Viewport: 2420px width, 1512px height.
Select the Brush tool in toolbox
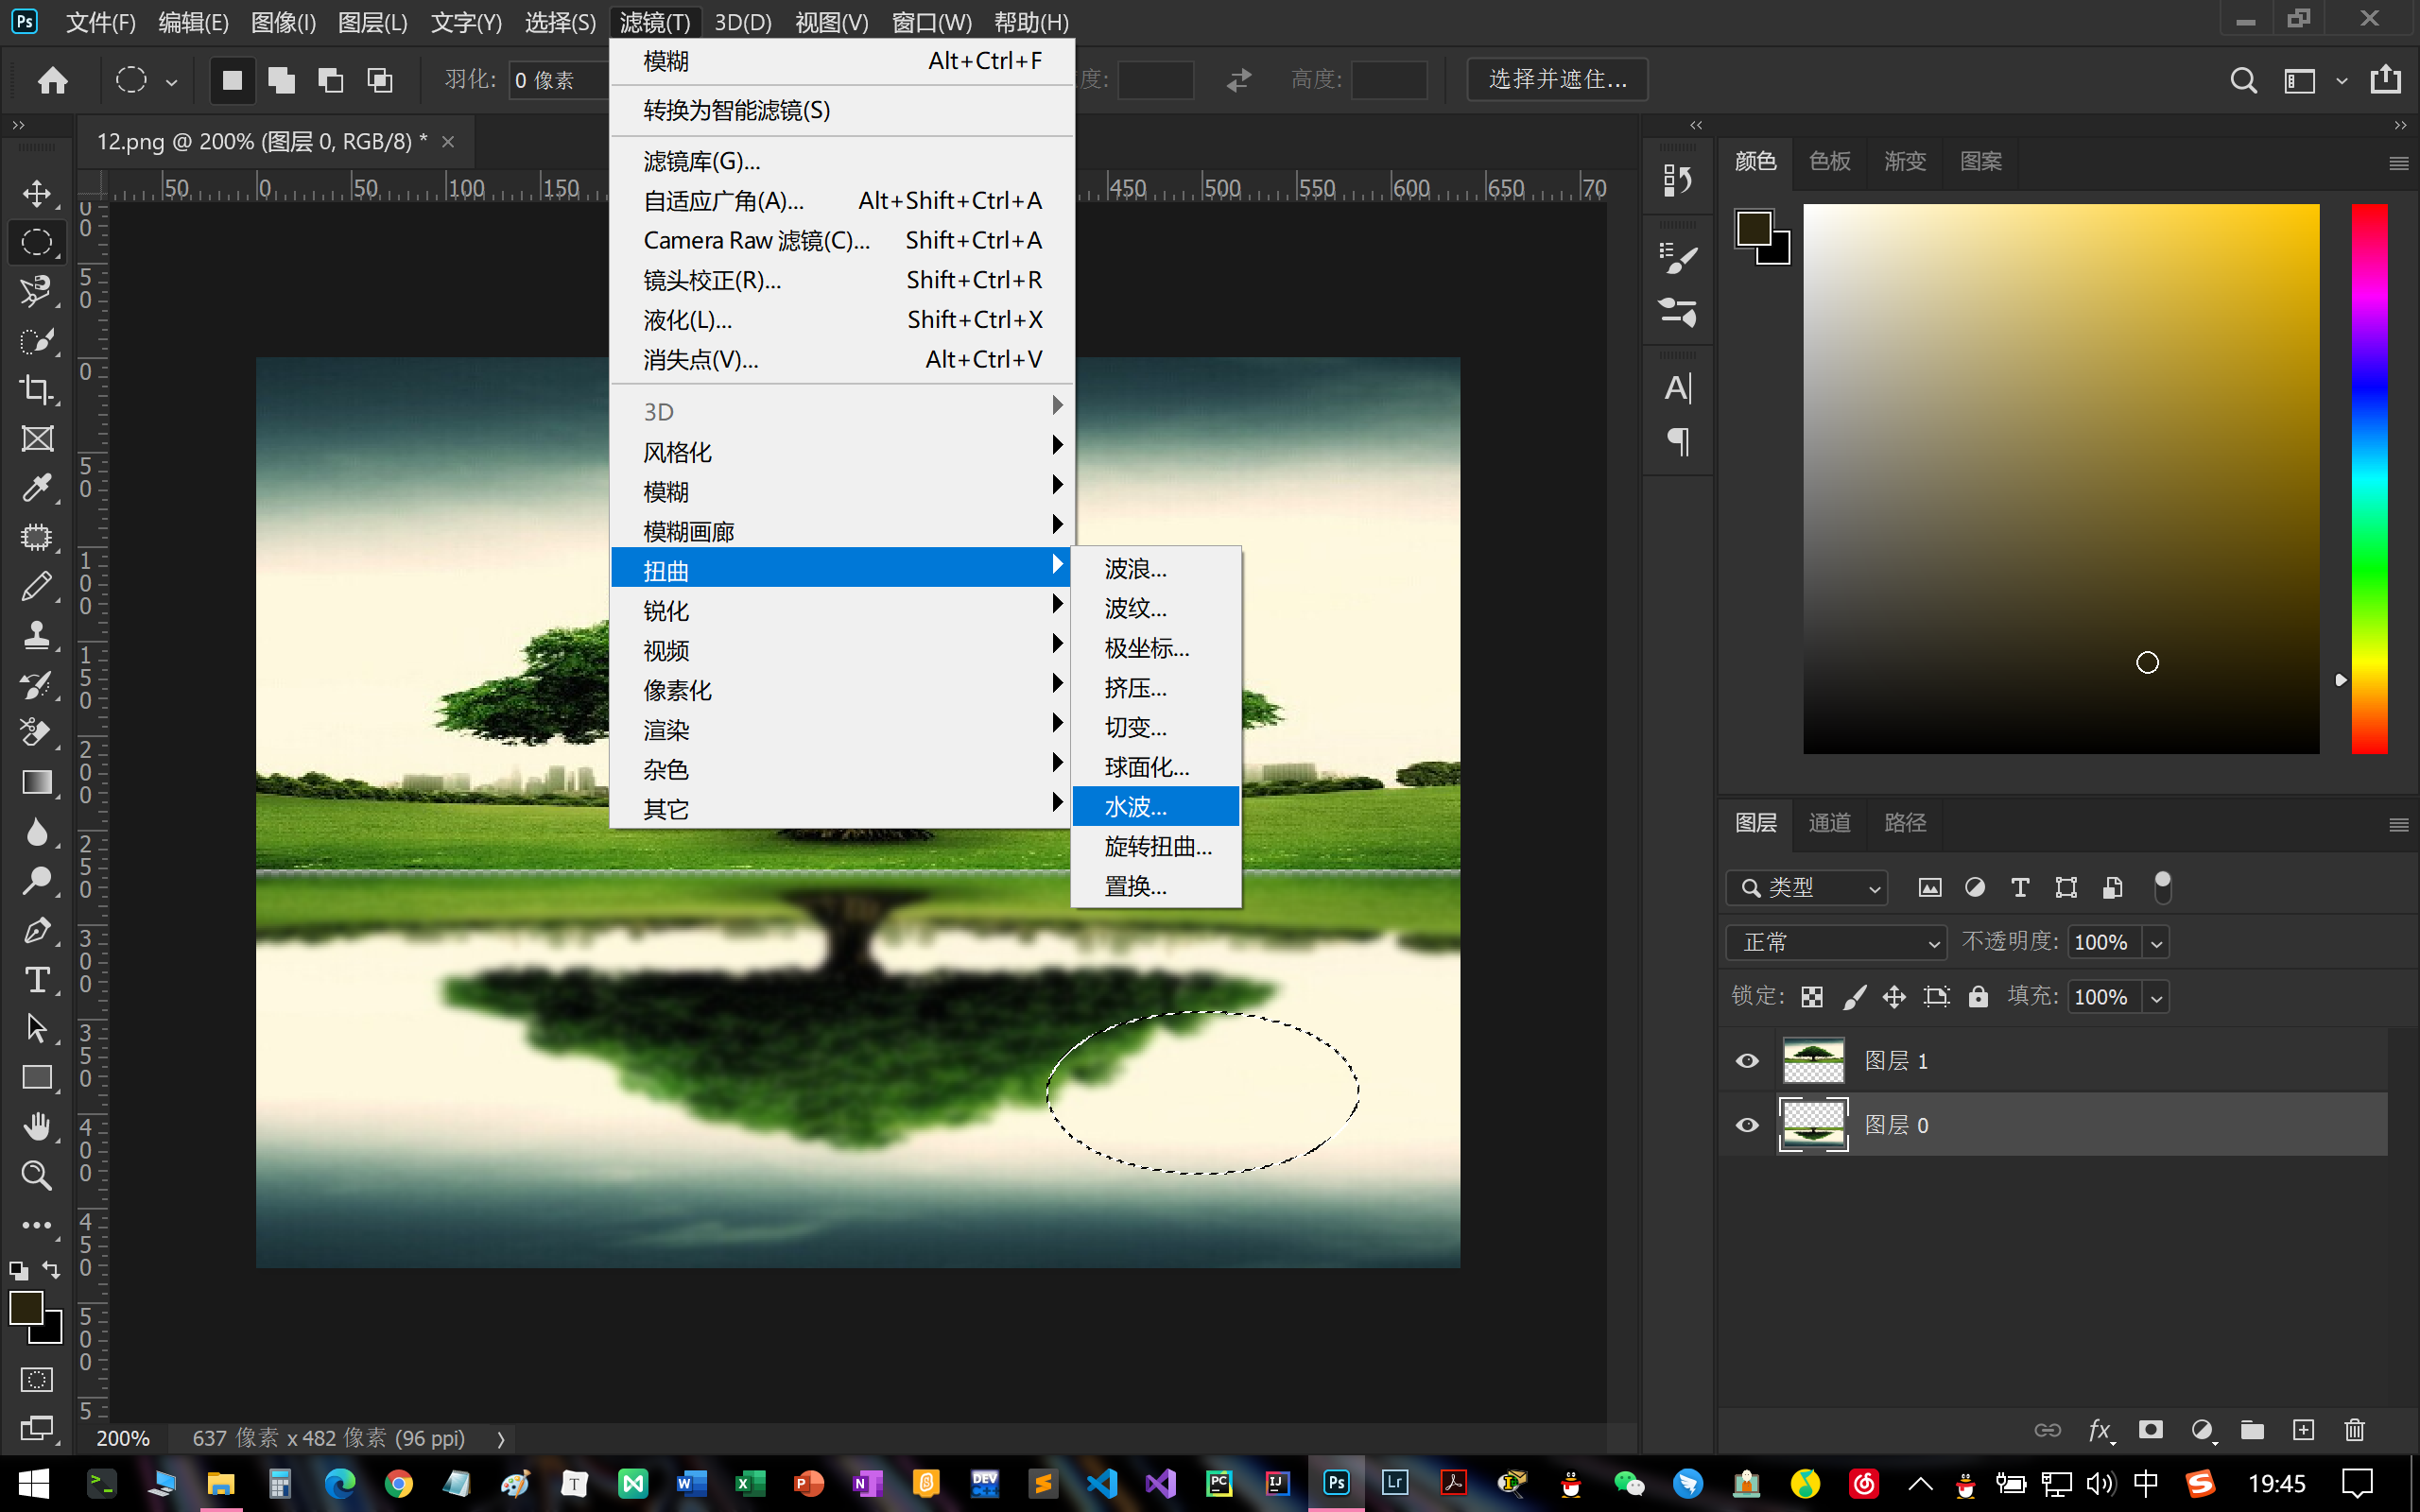[x=37, y=586]
